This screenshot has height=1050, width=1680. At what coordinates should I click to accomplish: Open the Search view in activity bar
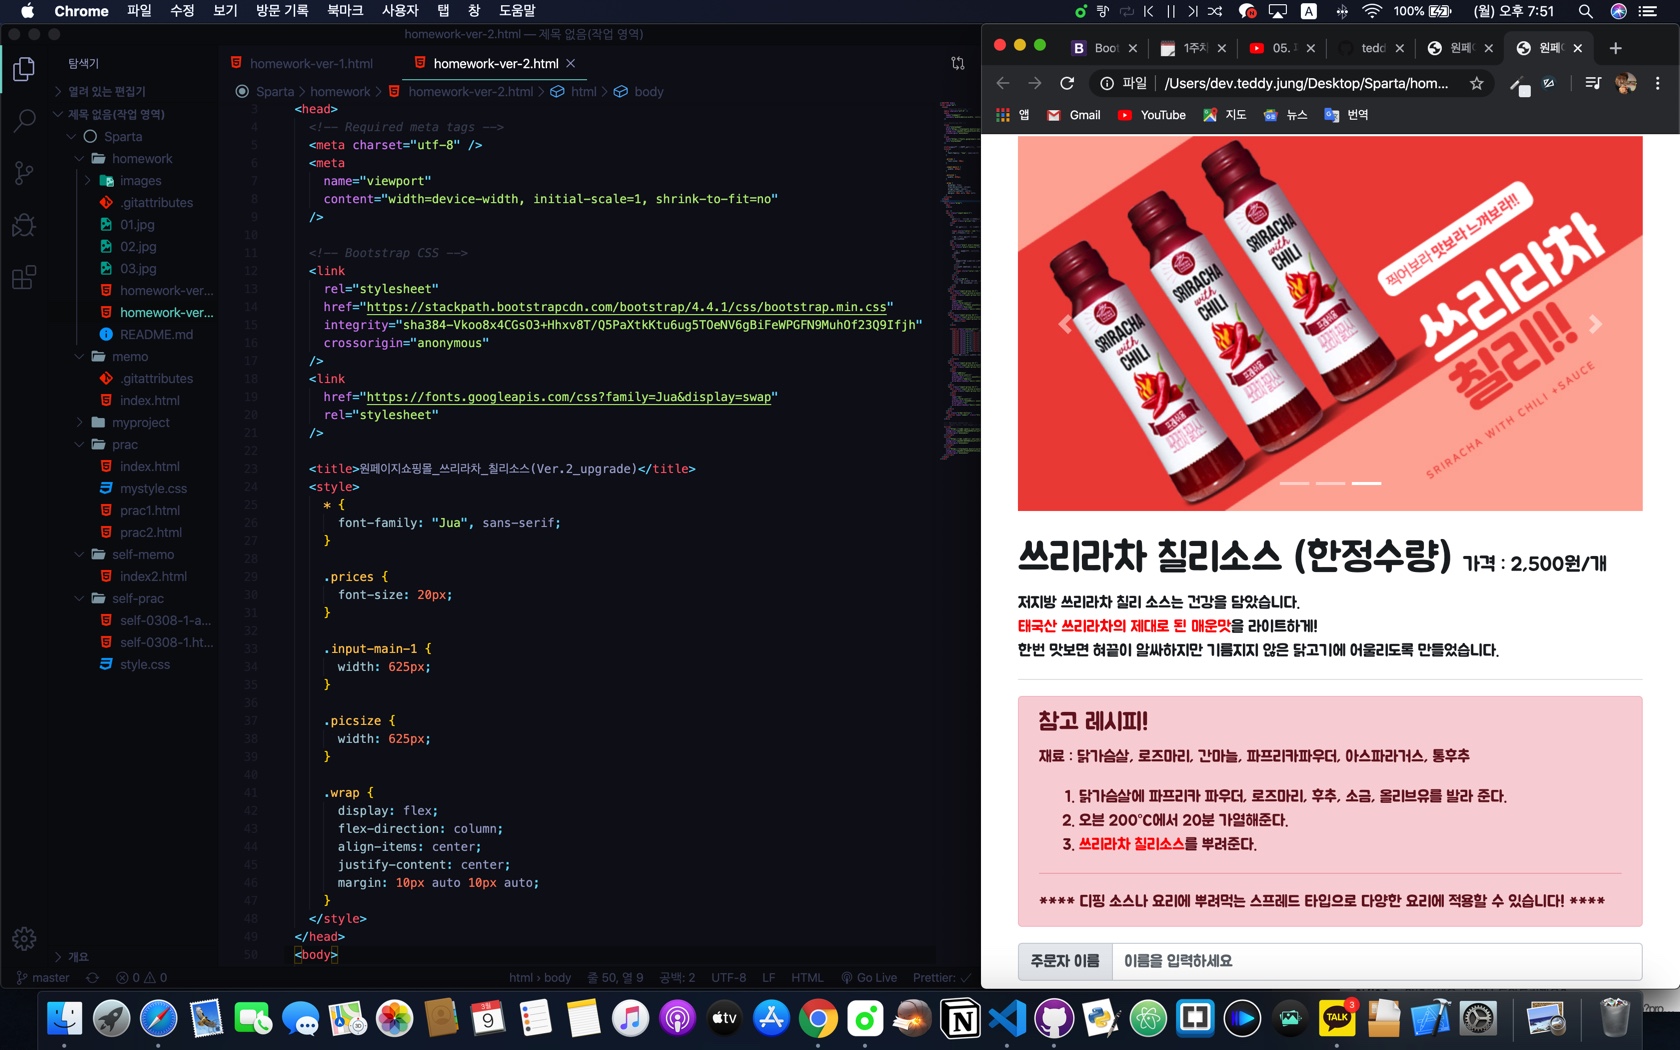pos(24,121)
